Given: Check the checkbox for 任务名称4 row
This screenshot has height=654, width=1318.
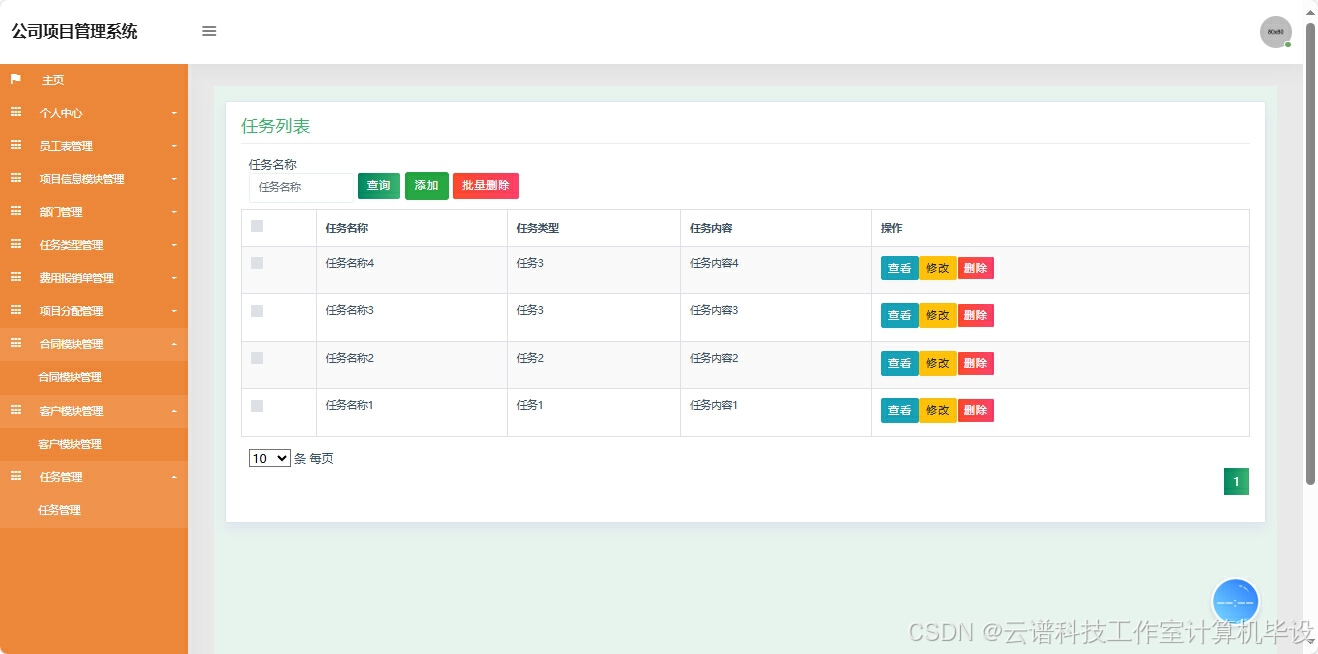Looking at the screenshot, I should (x=255, y=261).
